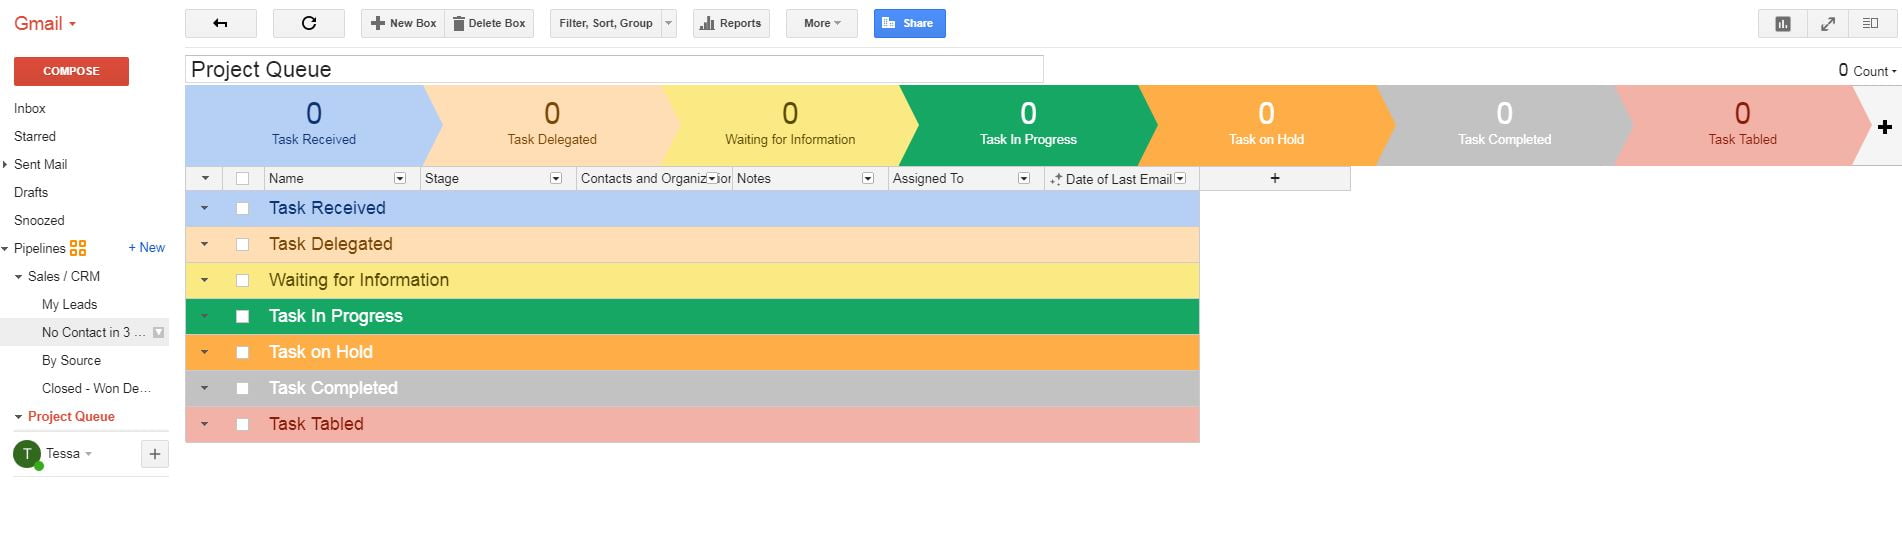Select the Waiting for Information stage arrow
The width and height of the screenshot is (1902, 544).
pyautogui.click(x=790, y=125)
